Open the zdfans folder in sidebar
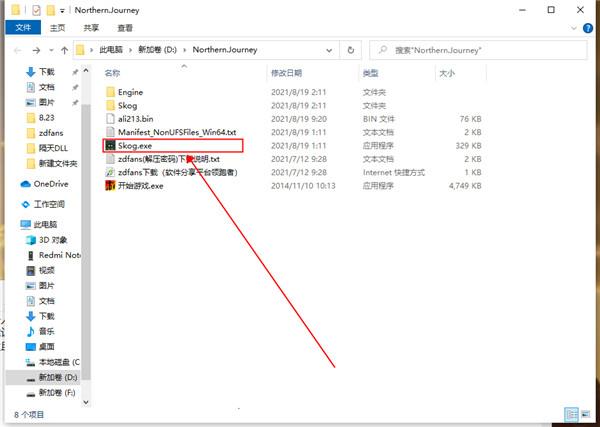Viewport: 600px width, 427px height. coord(51,133)
